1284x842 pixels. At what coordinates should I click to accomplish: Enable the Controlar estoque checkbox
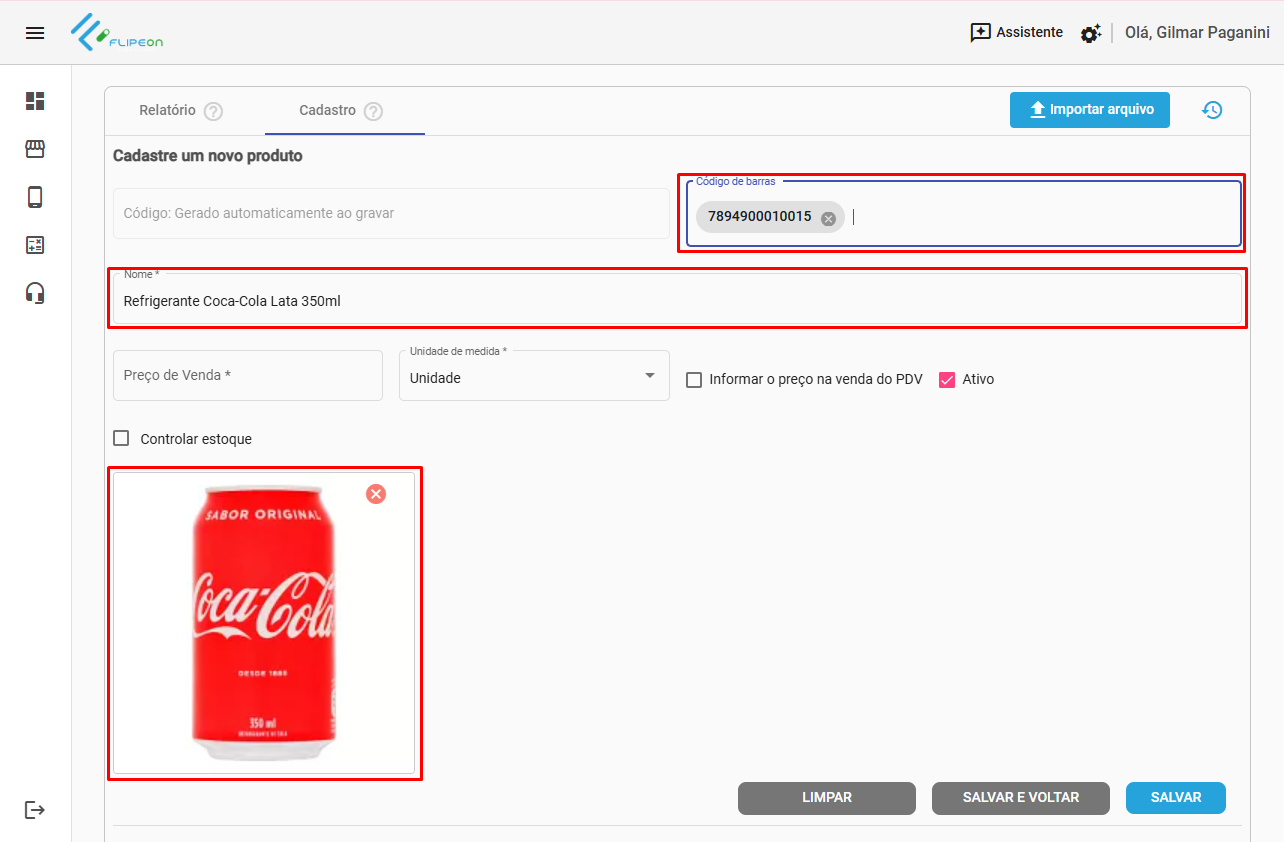pos(122,438)
